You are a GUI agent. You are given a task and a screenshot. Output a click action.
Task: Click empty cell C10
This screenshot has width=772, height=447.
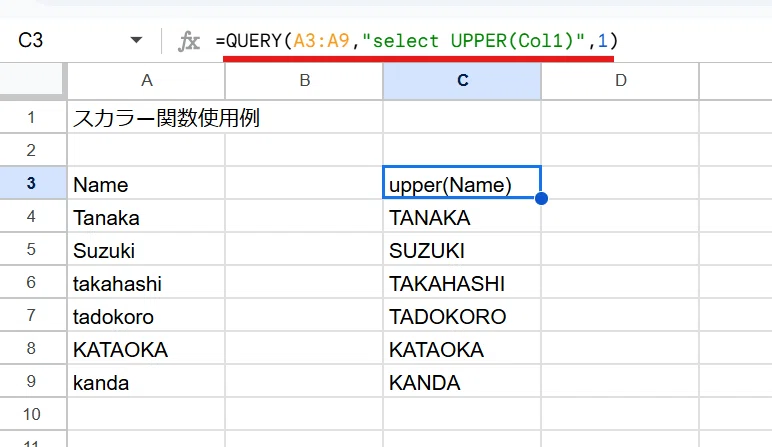click(462, 414)
